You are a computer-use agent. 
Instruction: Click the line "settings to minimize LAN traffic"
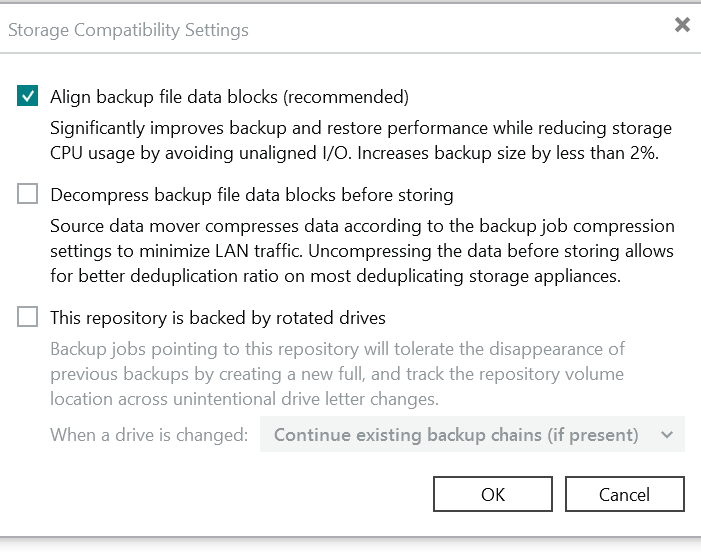(362, 250)
